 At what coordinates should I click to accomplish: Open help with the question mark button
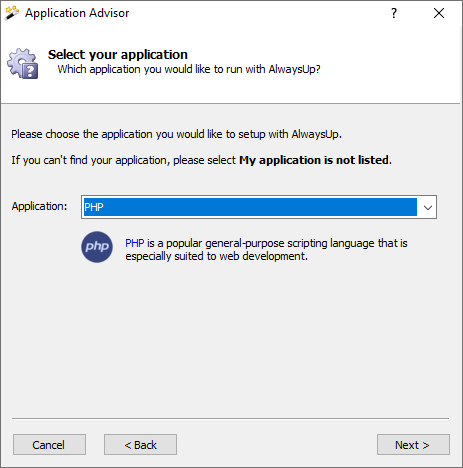[x=394, y=13]
